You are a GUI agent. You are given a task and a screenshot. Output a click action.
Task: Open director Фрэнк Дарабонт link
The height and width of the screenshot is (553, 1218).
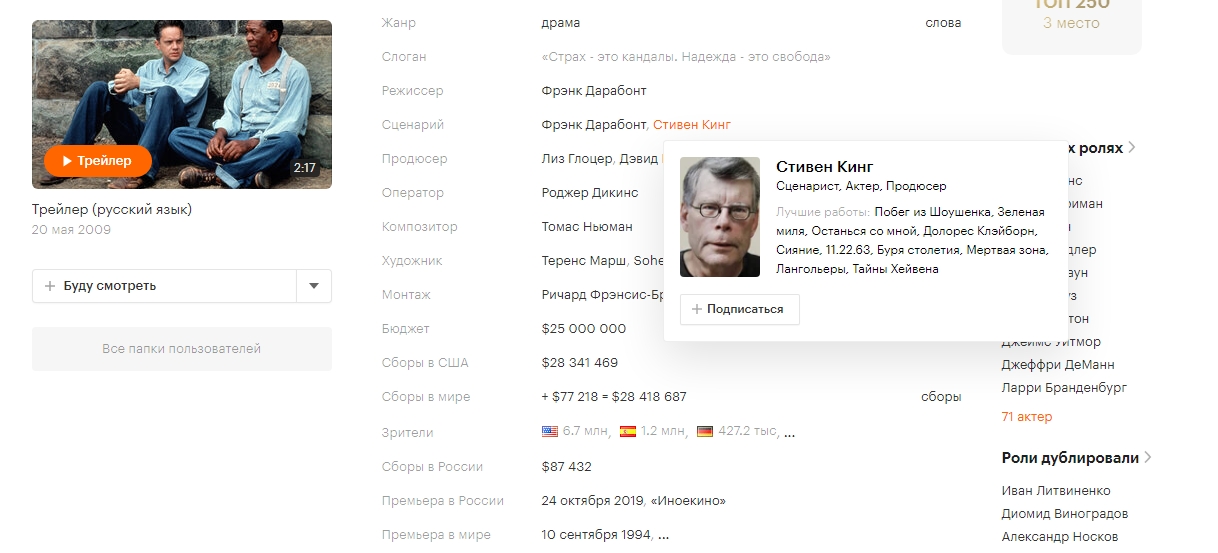click(x=594, y=91)
